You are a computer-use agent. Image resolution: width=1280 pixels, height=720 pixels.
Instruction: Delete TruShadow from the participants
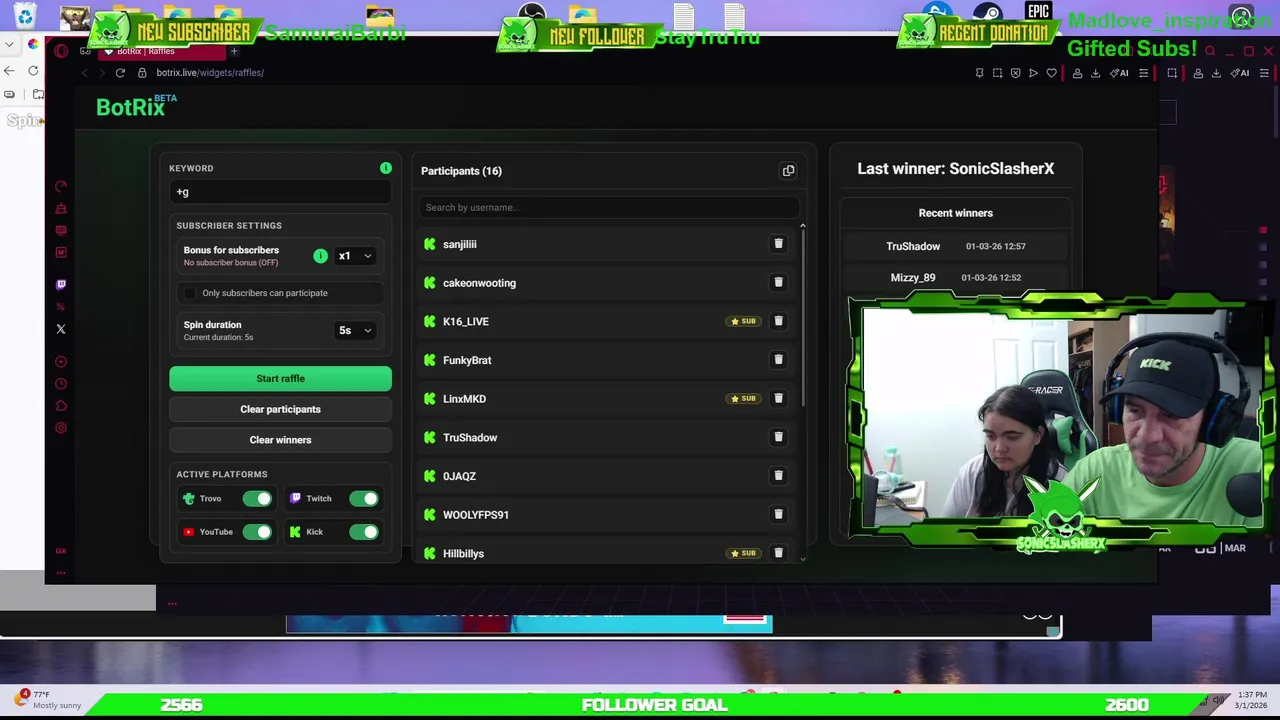[x=778, y=437]
